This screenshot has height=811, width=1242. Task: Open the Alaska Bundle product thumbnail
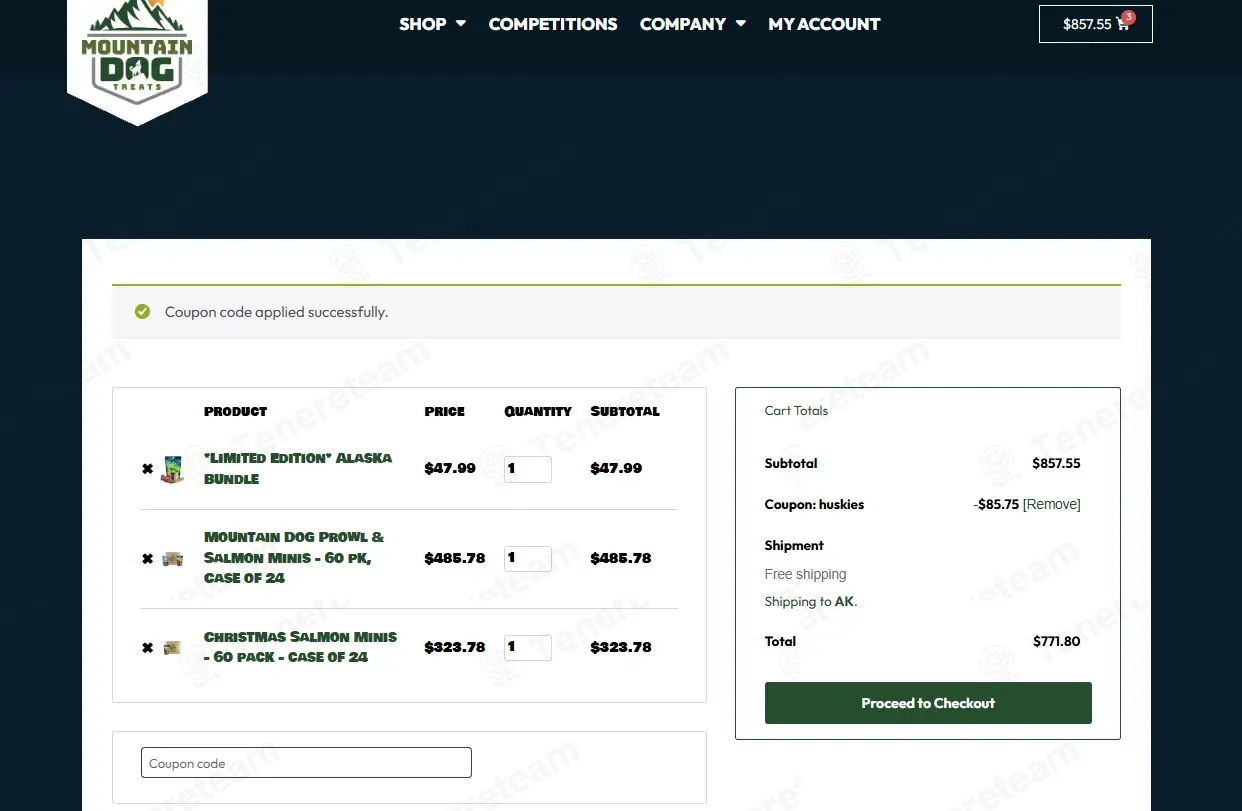click(173, 469)
